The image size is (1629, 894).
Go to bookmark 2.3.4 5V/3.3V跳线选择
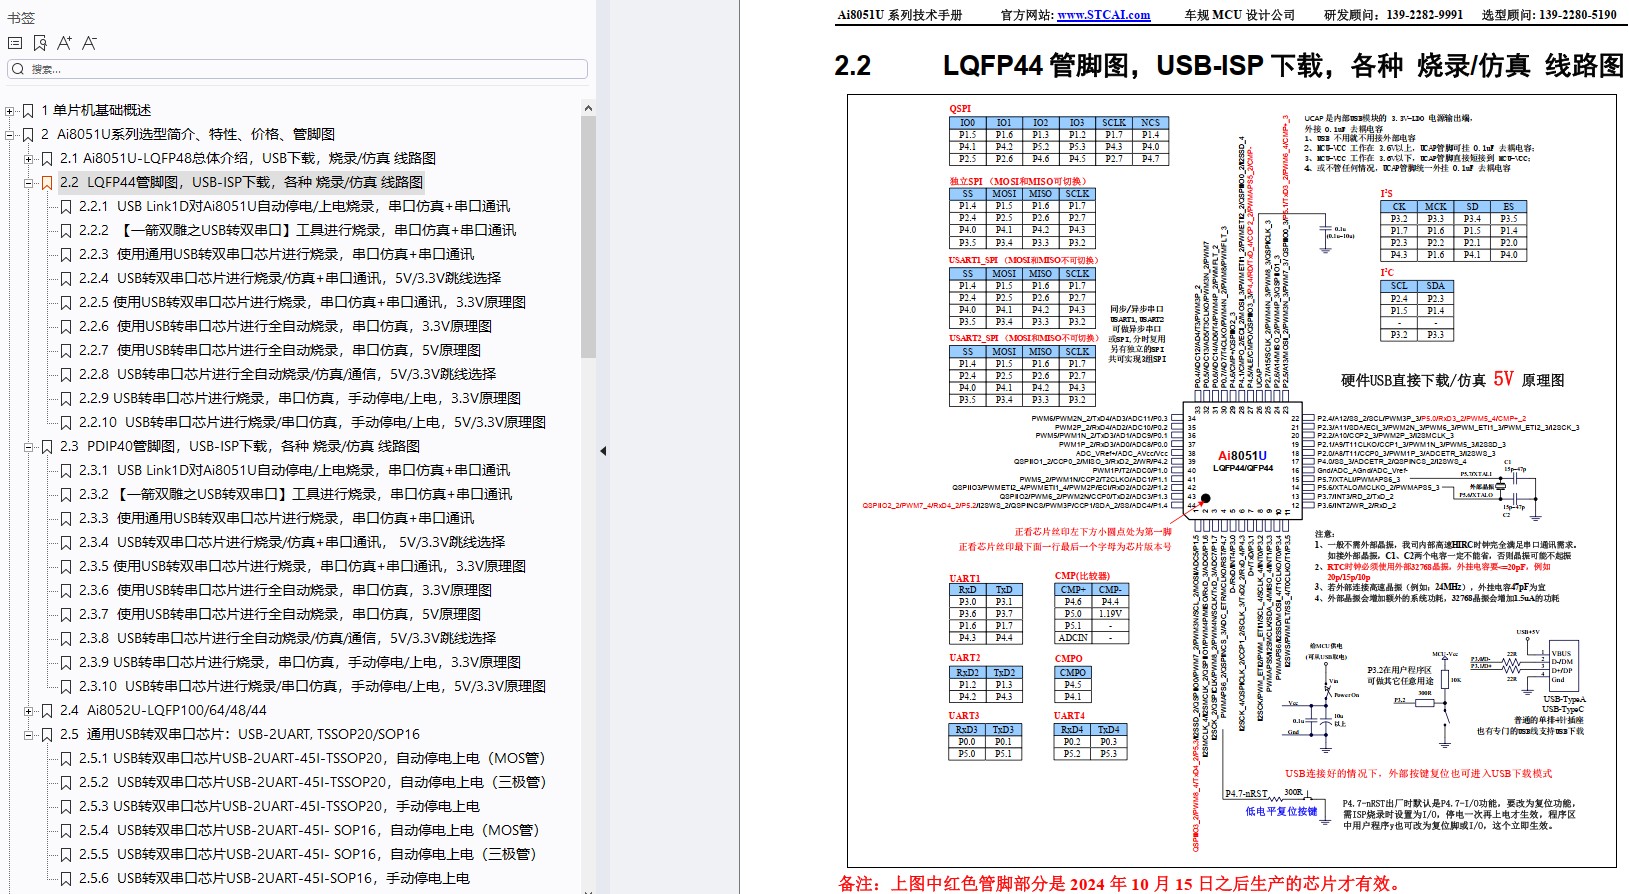[x=292, y=542]
